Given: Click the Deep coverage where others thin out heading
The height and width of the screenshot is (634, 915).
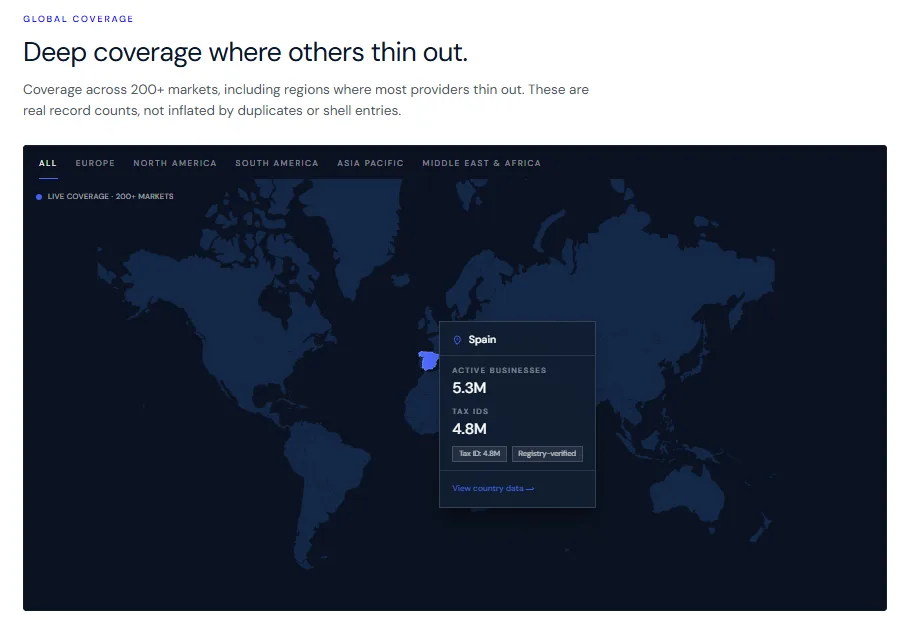Looking at the screenshot, I should pos(246,52).
